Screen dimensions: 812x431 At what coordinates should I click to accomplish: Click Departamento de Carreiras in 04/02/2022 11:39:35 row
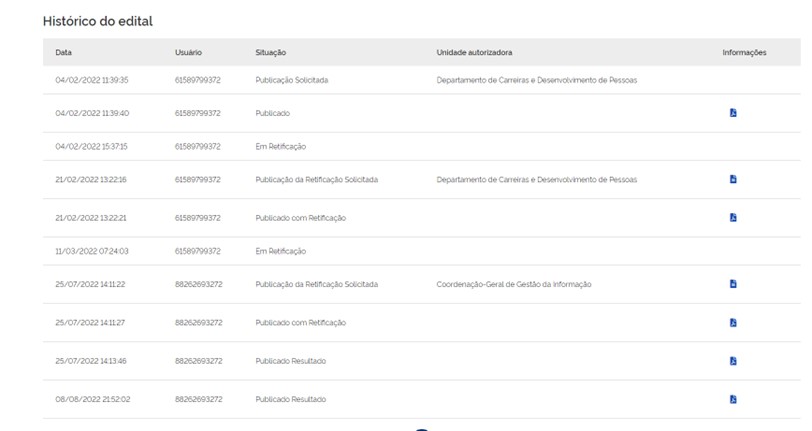click(x=536, y=80)
